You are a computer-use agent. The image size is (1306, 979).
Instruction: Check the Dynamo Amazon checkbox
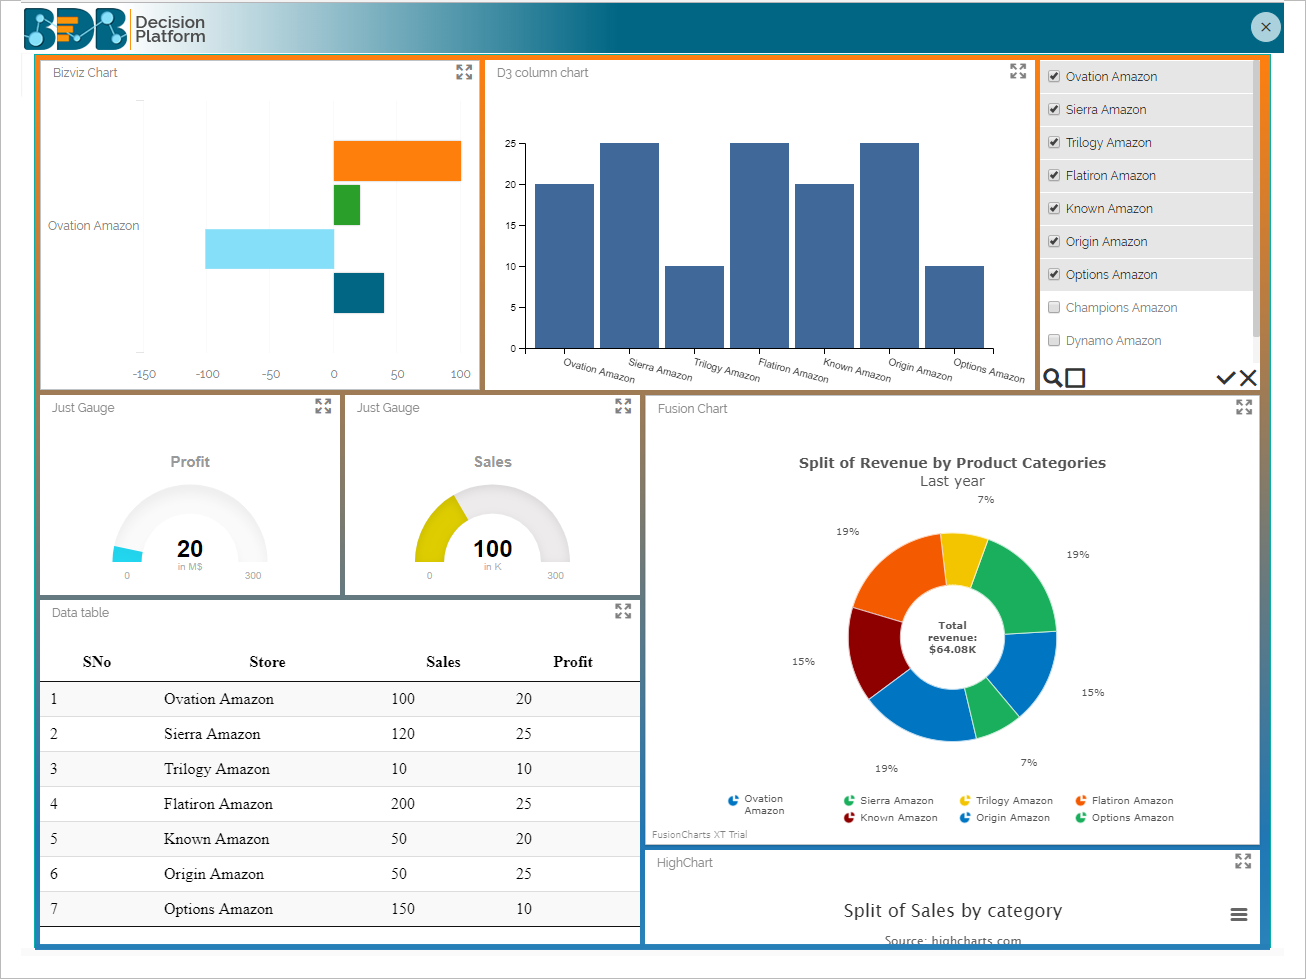pyautogui.click(x=1054, y=341)
